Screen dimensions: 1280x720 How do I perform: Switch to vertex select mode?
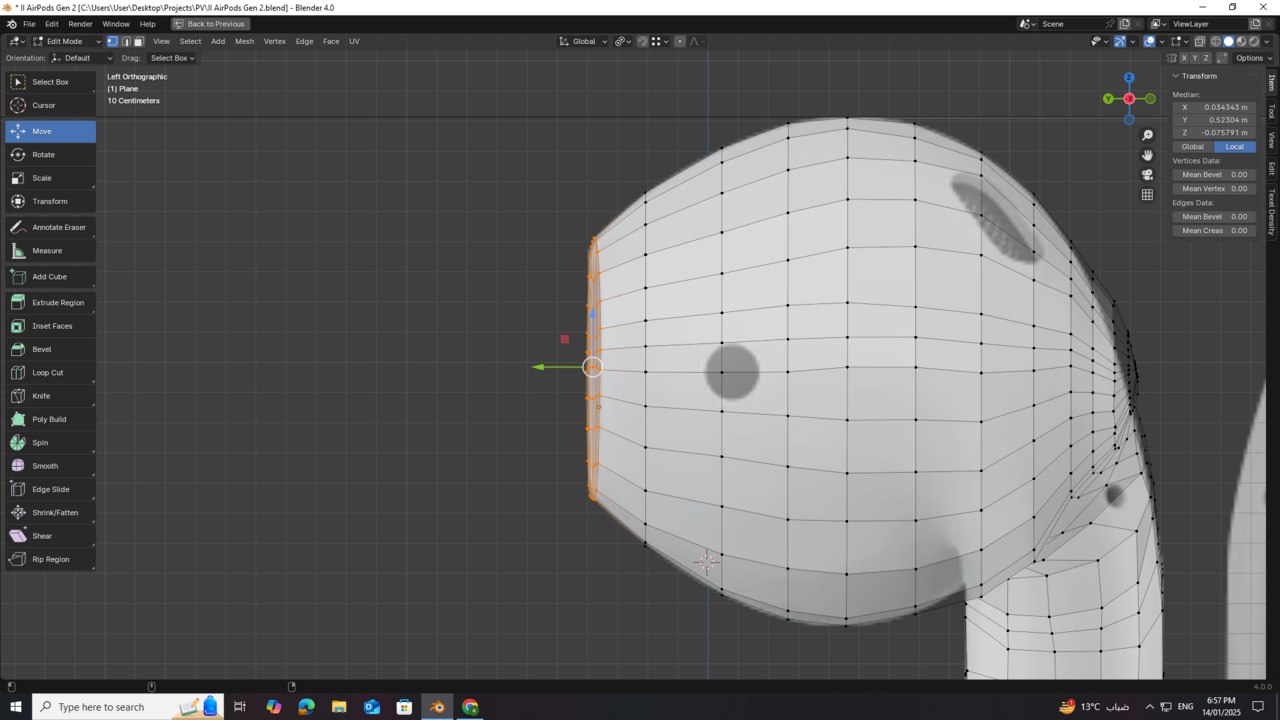[112, 41]
